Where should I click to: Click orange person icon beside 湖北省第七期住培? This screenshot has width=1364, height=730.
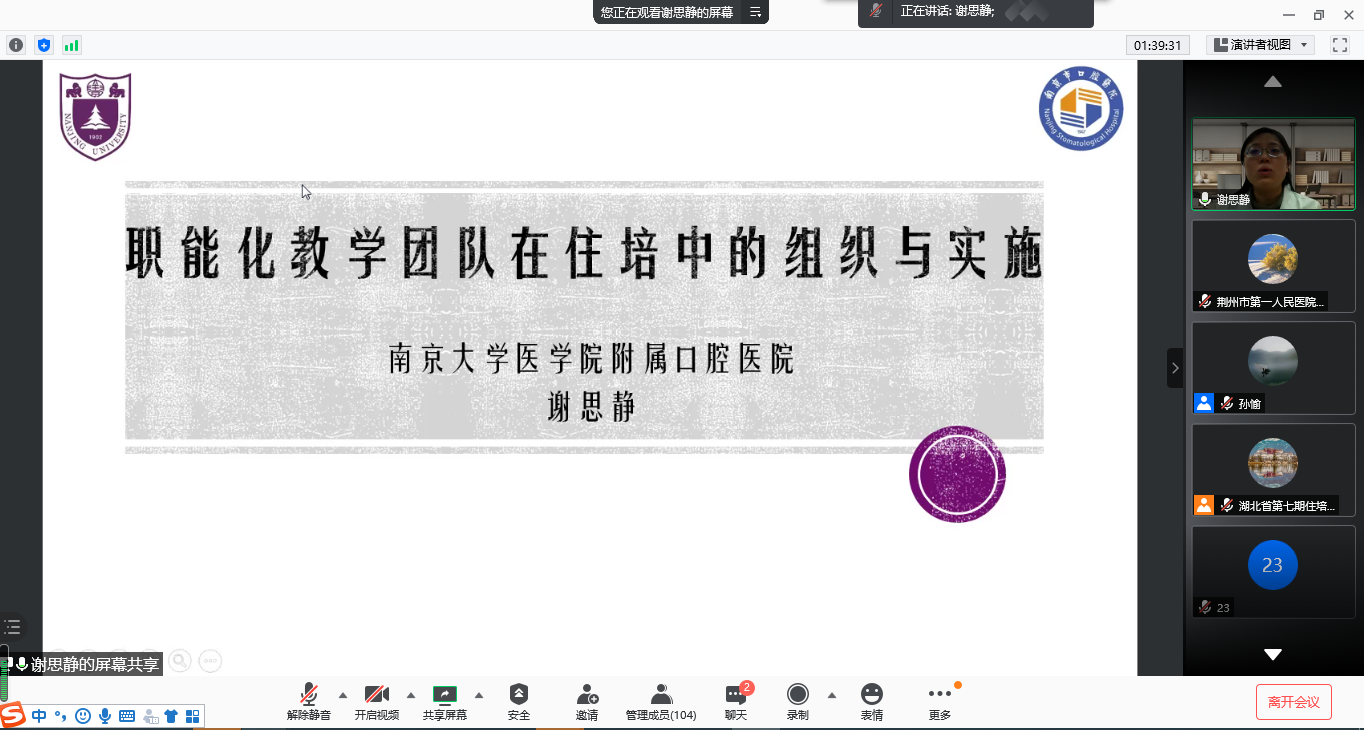[x=1204, y=505]
